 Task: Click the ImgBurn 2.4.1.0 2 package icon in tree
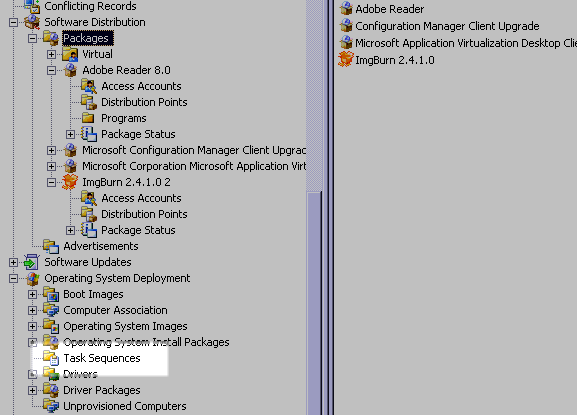(x=70, y=182)
